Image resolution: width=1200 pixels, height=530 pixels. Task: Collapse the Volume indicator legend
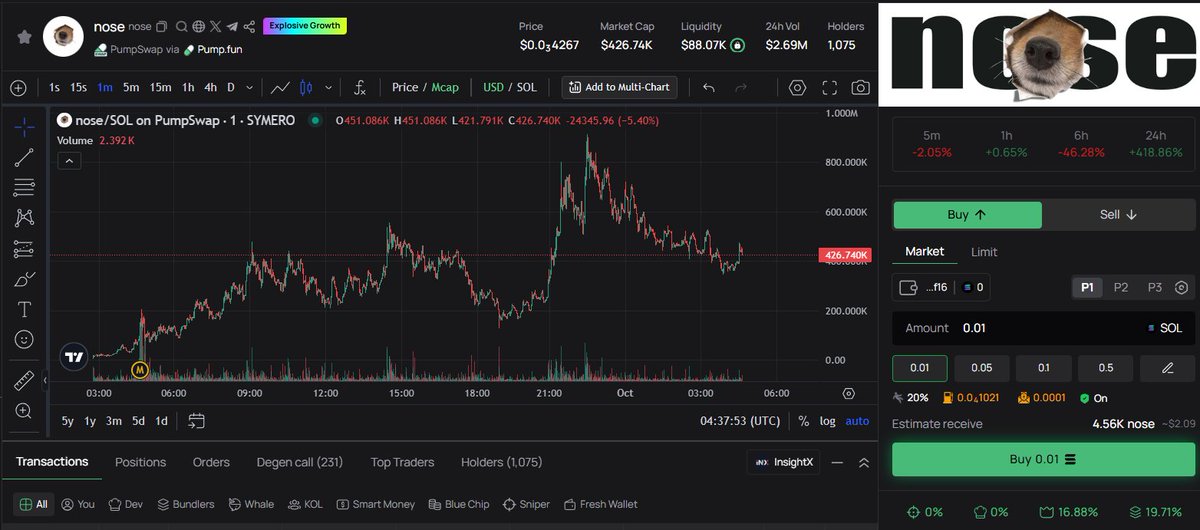tap(69, 160)
